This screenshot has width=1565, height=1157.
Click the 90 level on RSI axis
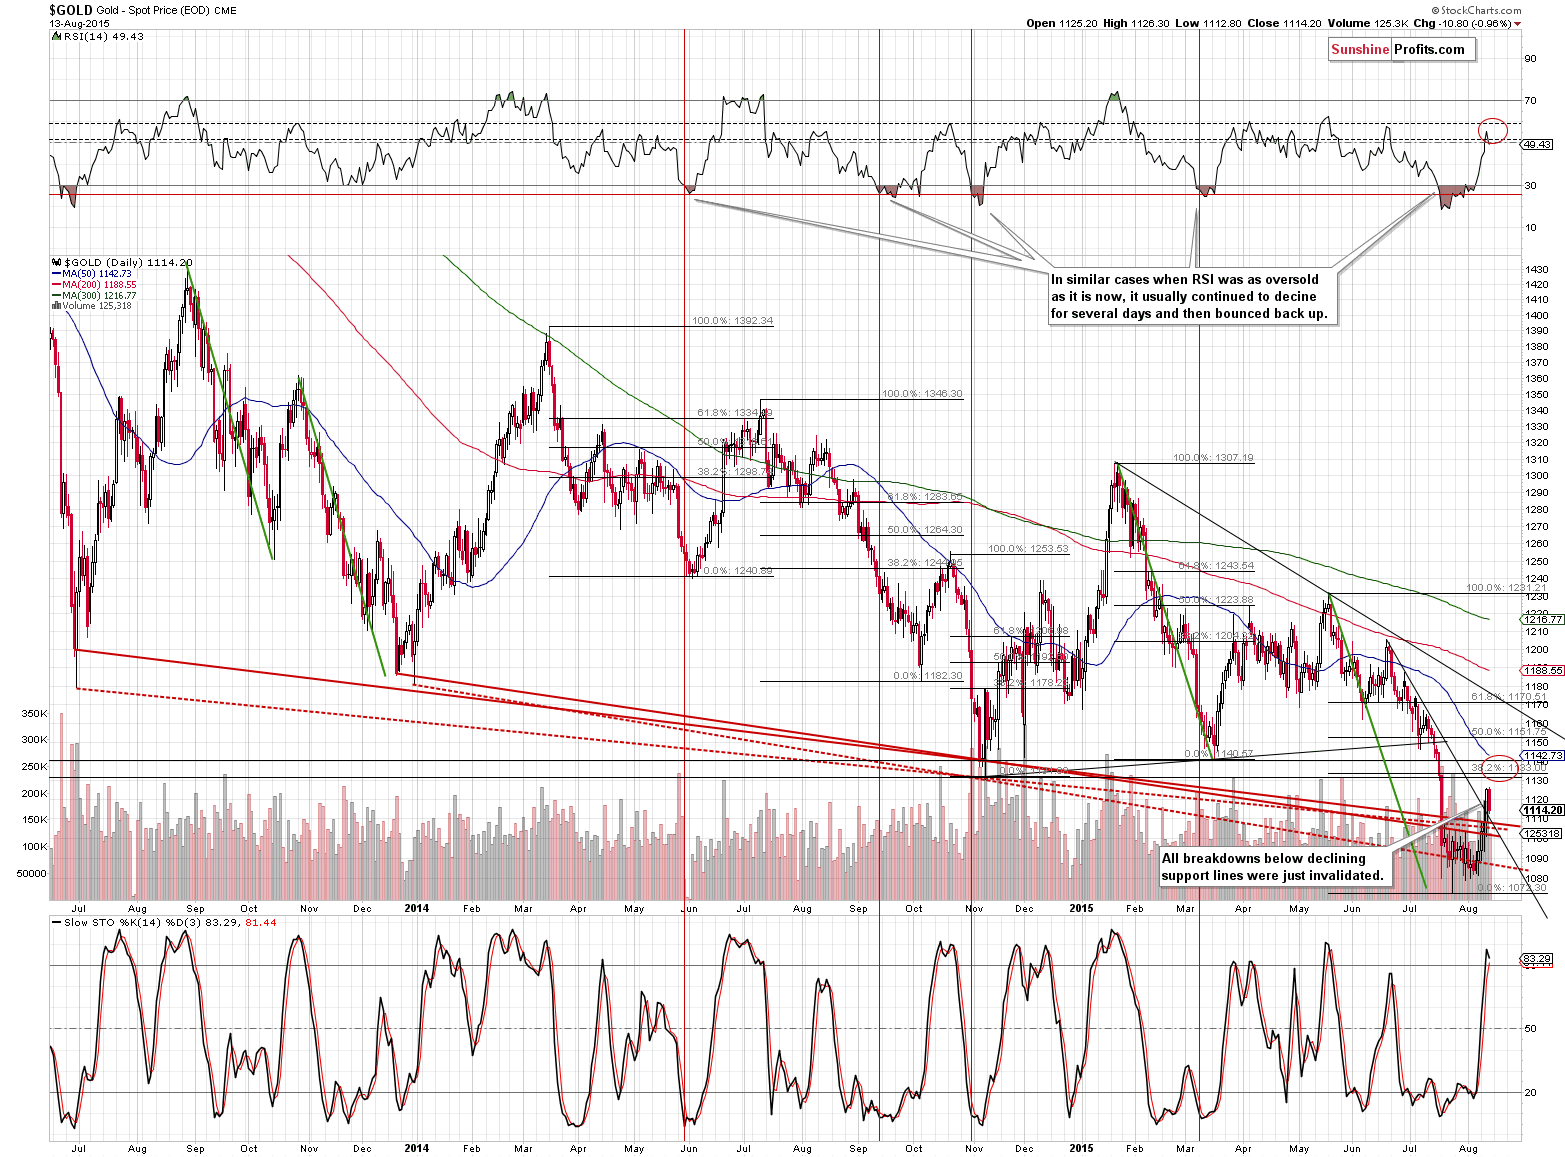[x=1530, y=59]
